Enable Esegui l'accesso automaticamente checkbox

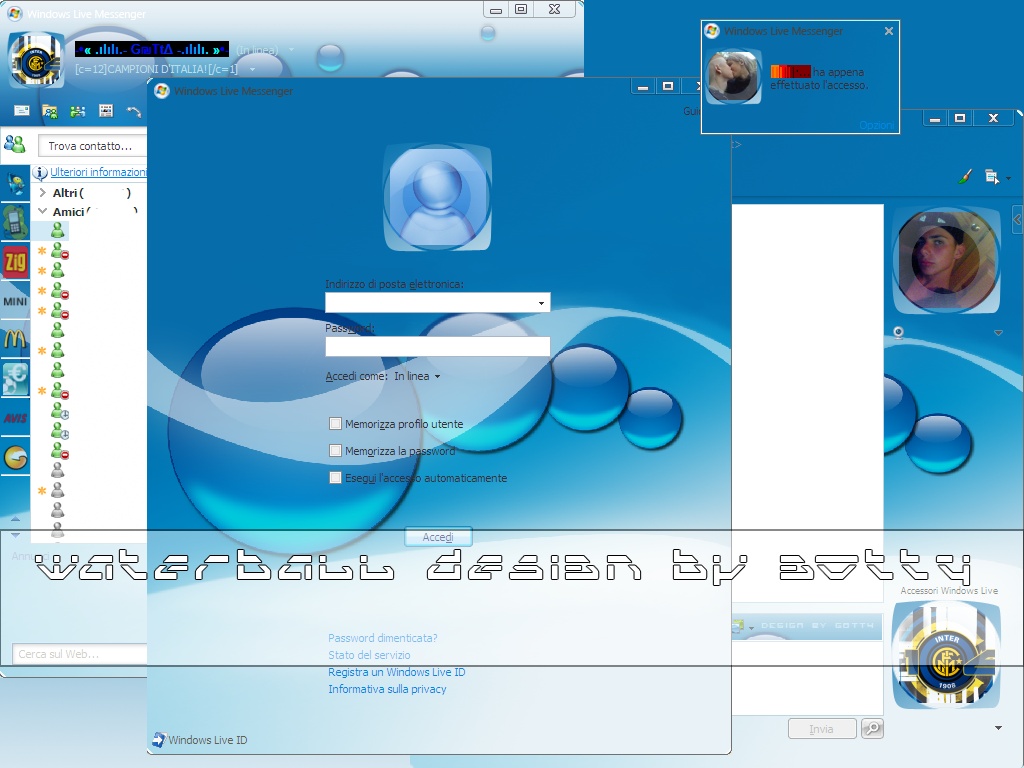click(335, 477)
